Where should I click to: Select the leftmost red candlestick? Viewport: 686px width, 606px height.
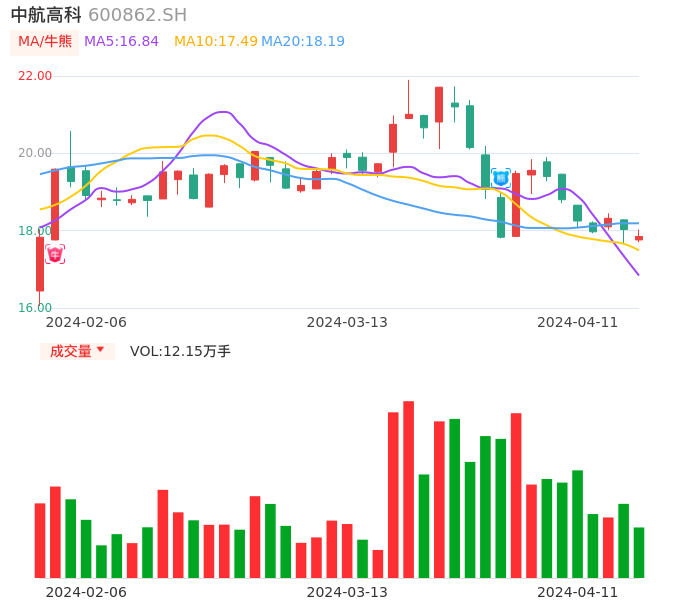[40, 264]
